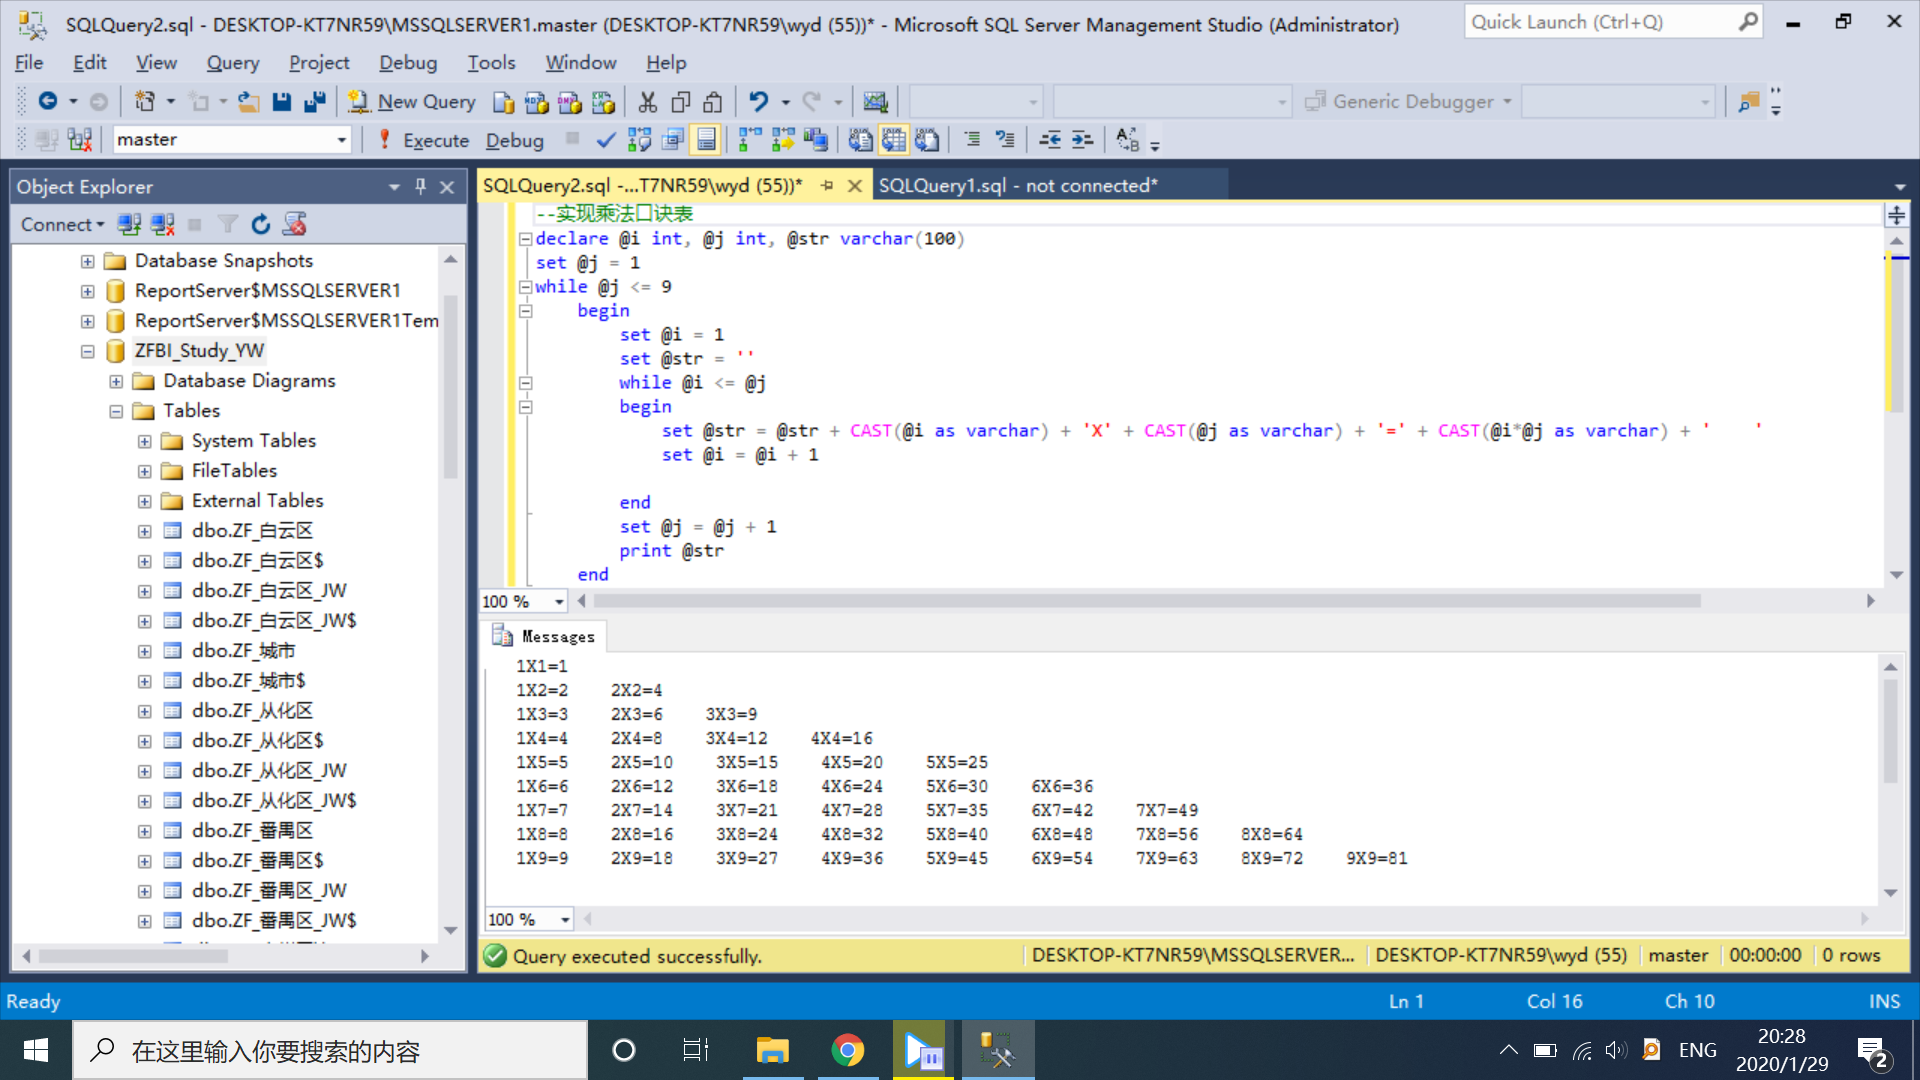Image resolution: width=1920 pixels, height=1080 pixels.
Task: Click the Connect button in Object Explorer
Action: [x=62, y=224]
